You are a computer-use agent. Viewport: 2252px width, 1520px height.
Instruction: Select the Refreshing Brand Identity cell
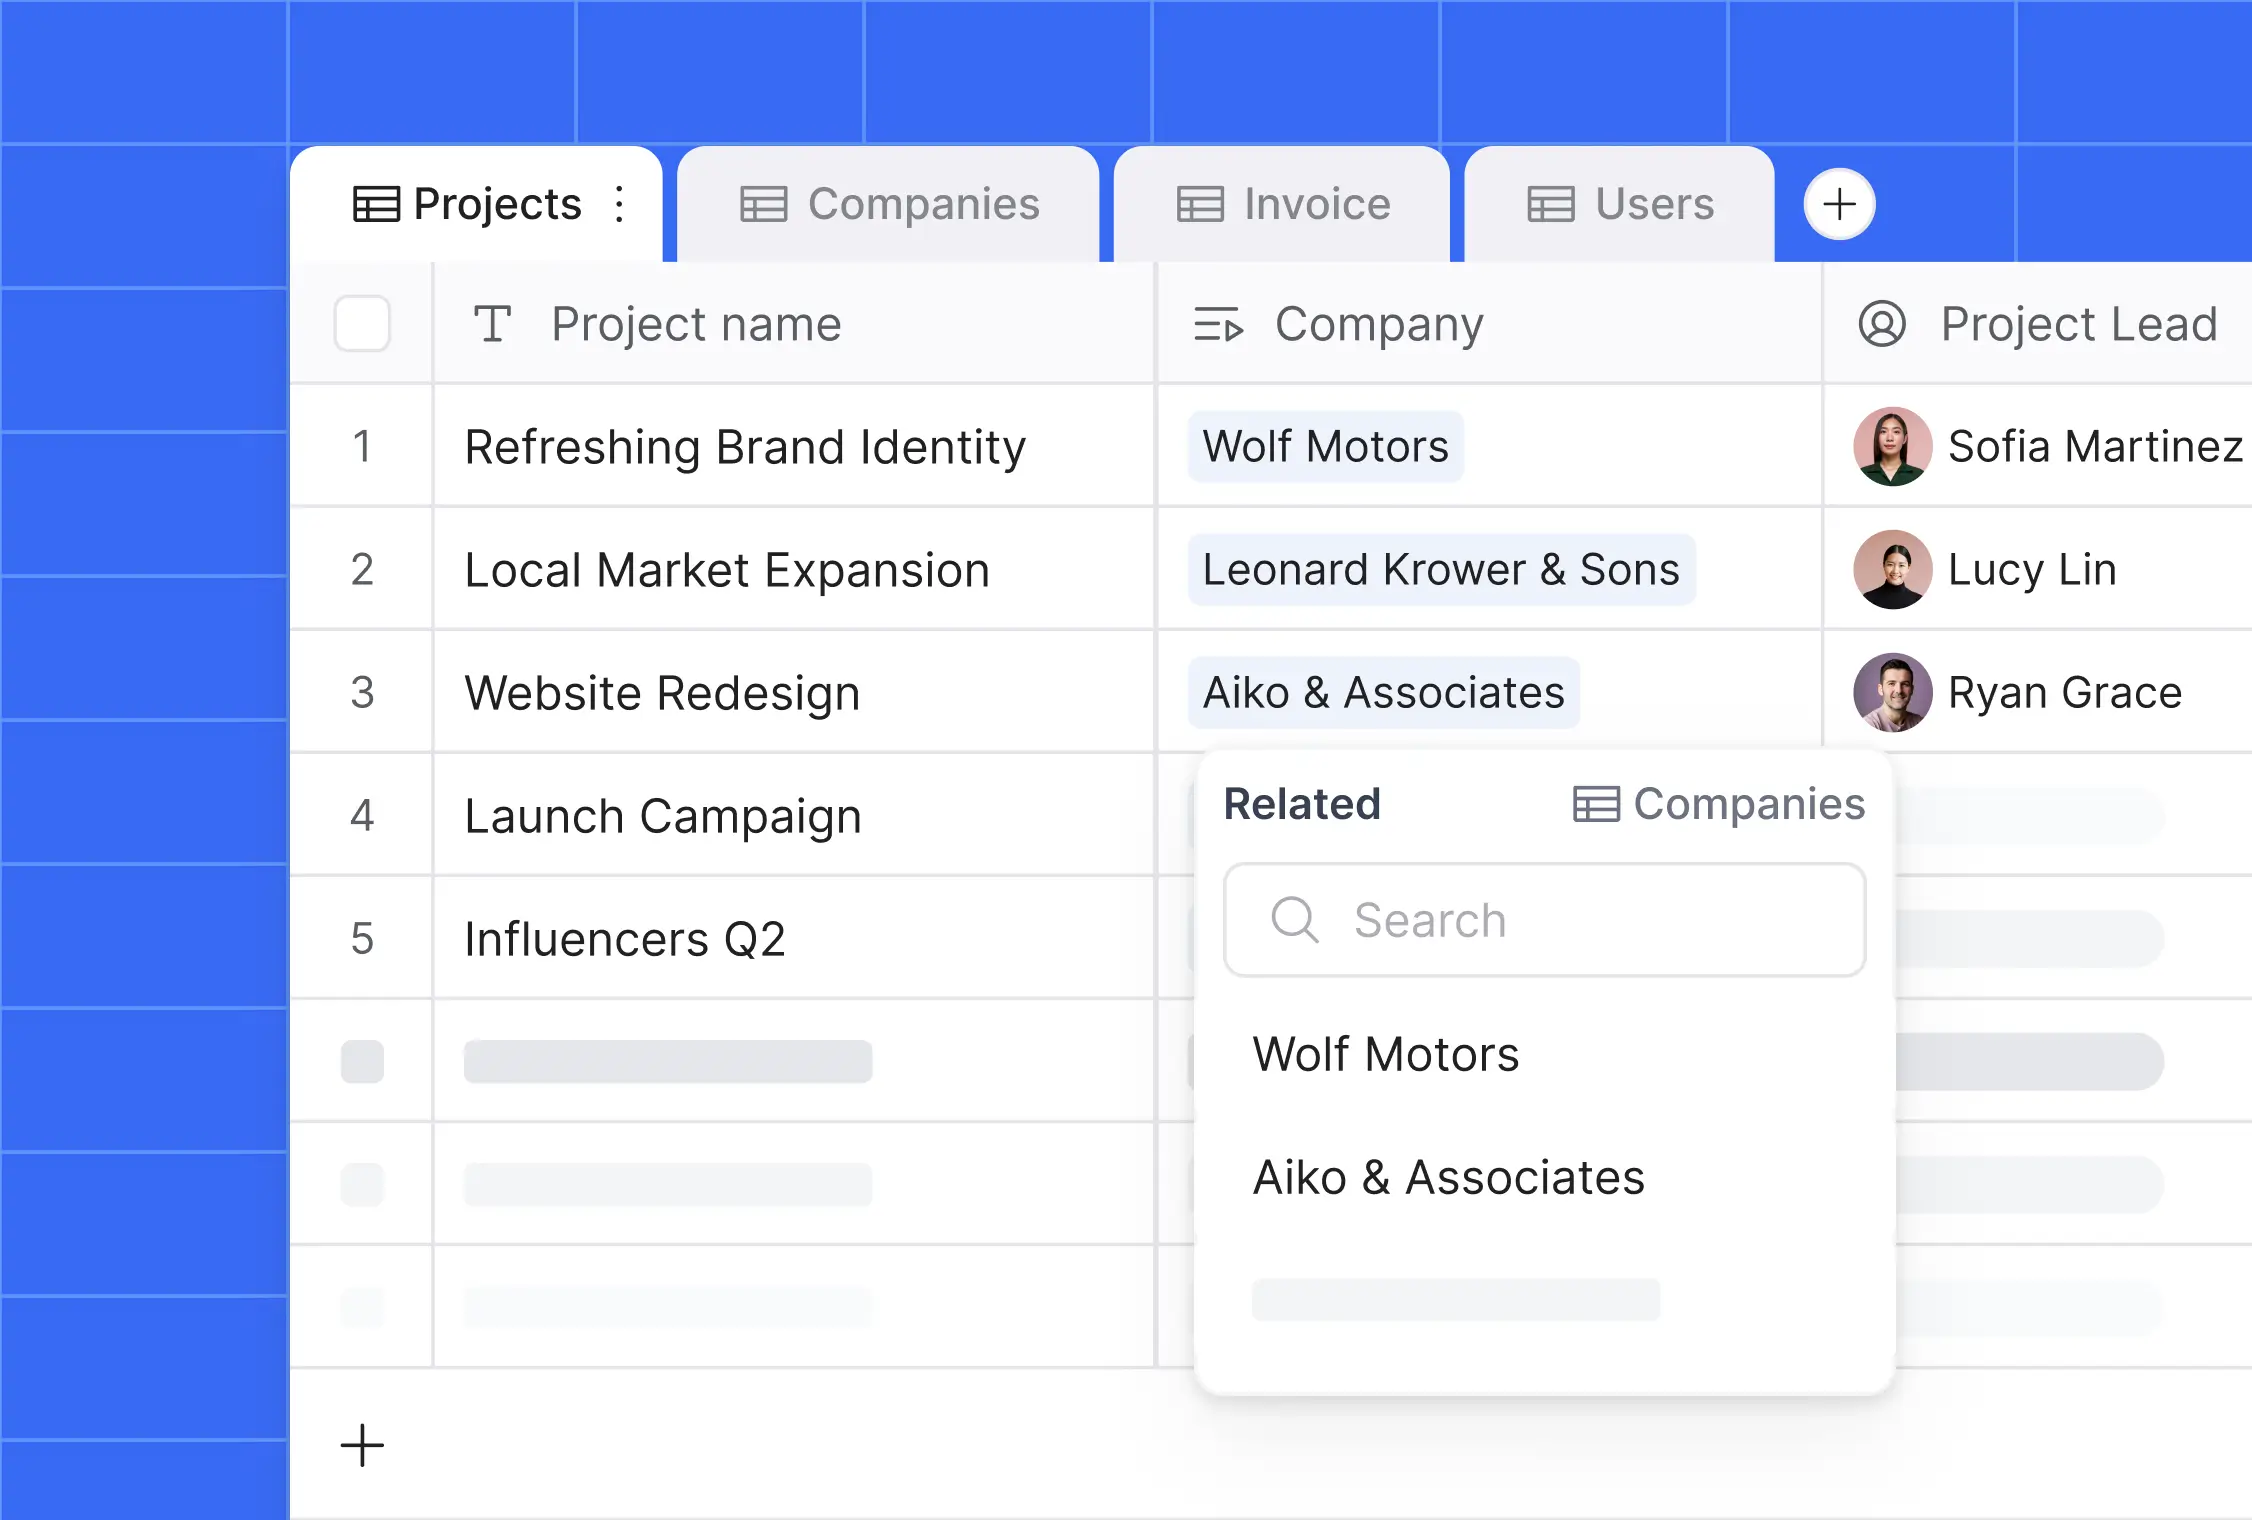click(x=794, y=446)
